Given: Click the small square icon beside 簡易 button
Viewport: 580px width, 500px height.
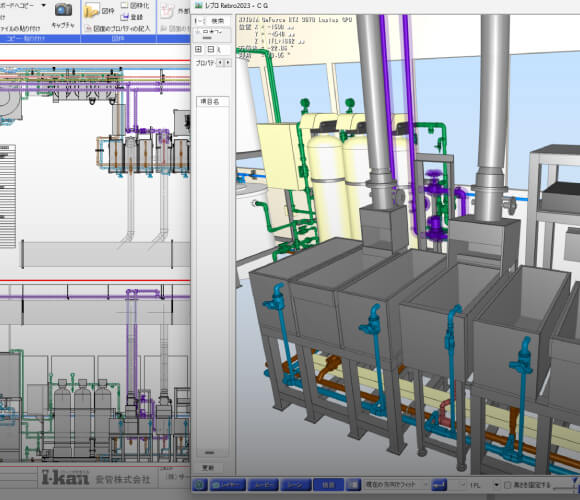Looking at the screenshot, I should [354, 484].
